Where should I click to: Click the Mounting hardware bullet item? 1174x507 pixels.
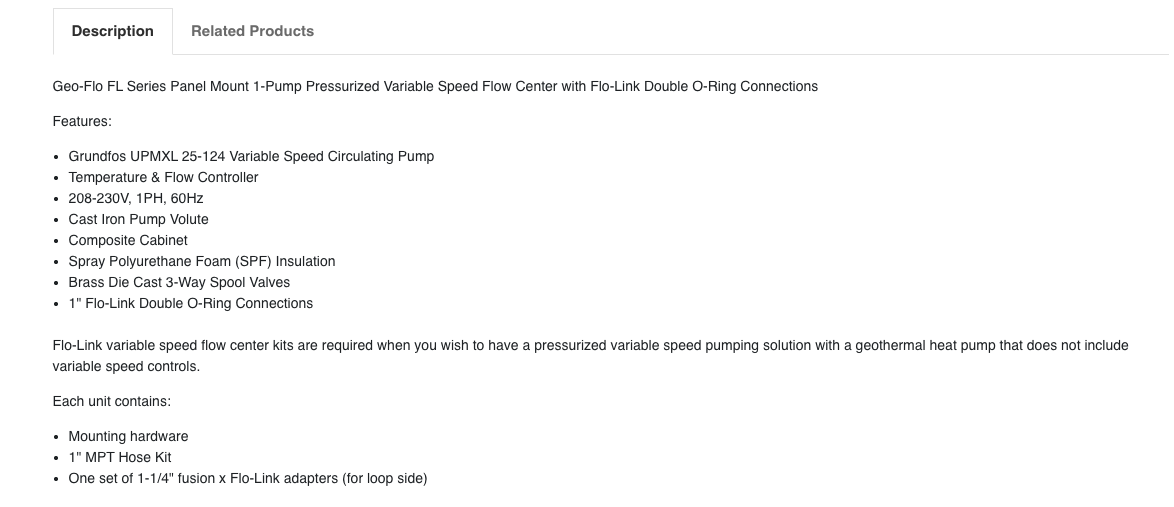tap(128, 437)
